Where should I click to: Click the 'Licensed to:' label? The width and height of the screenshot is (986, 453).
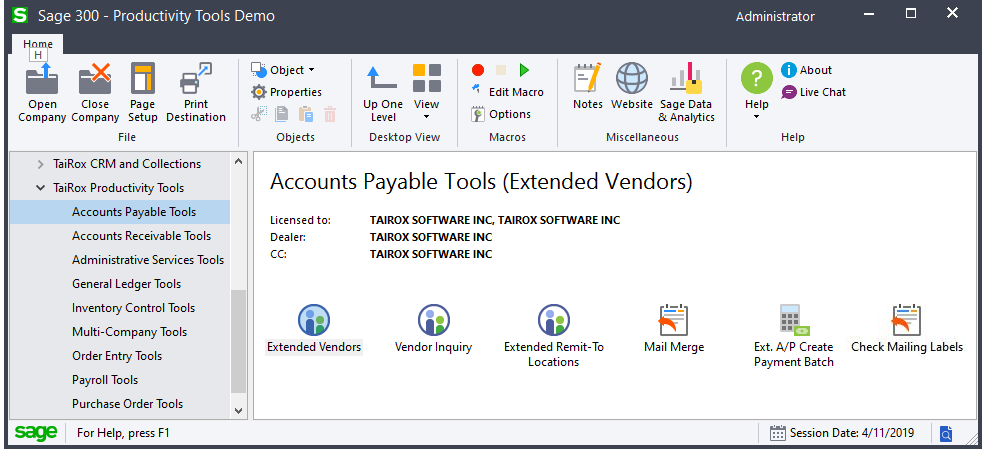click(301, 220)
